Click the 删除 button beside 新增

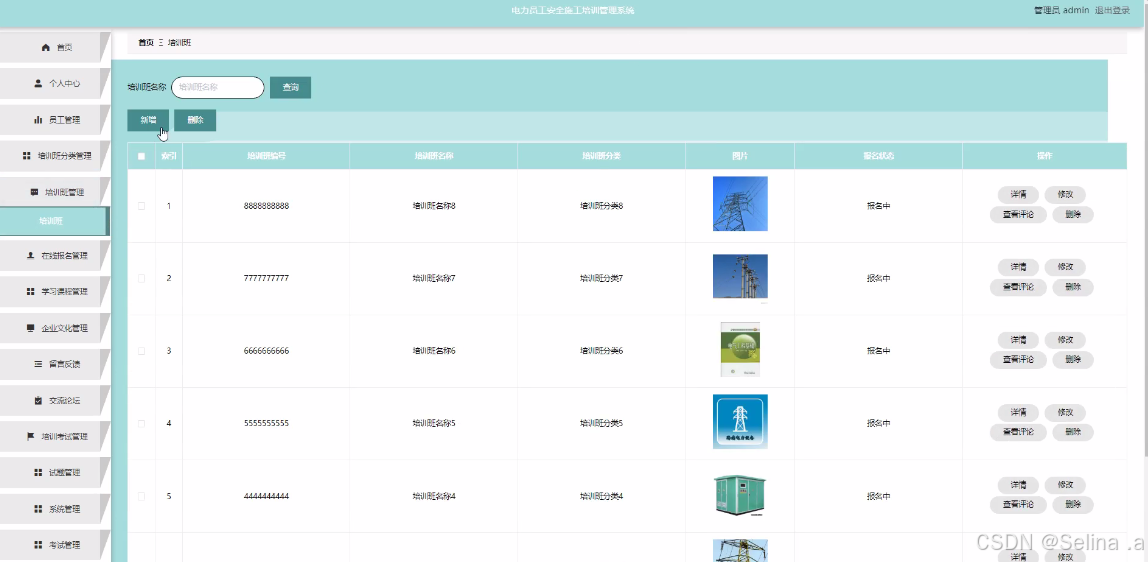(195, 120)
